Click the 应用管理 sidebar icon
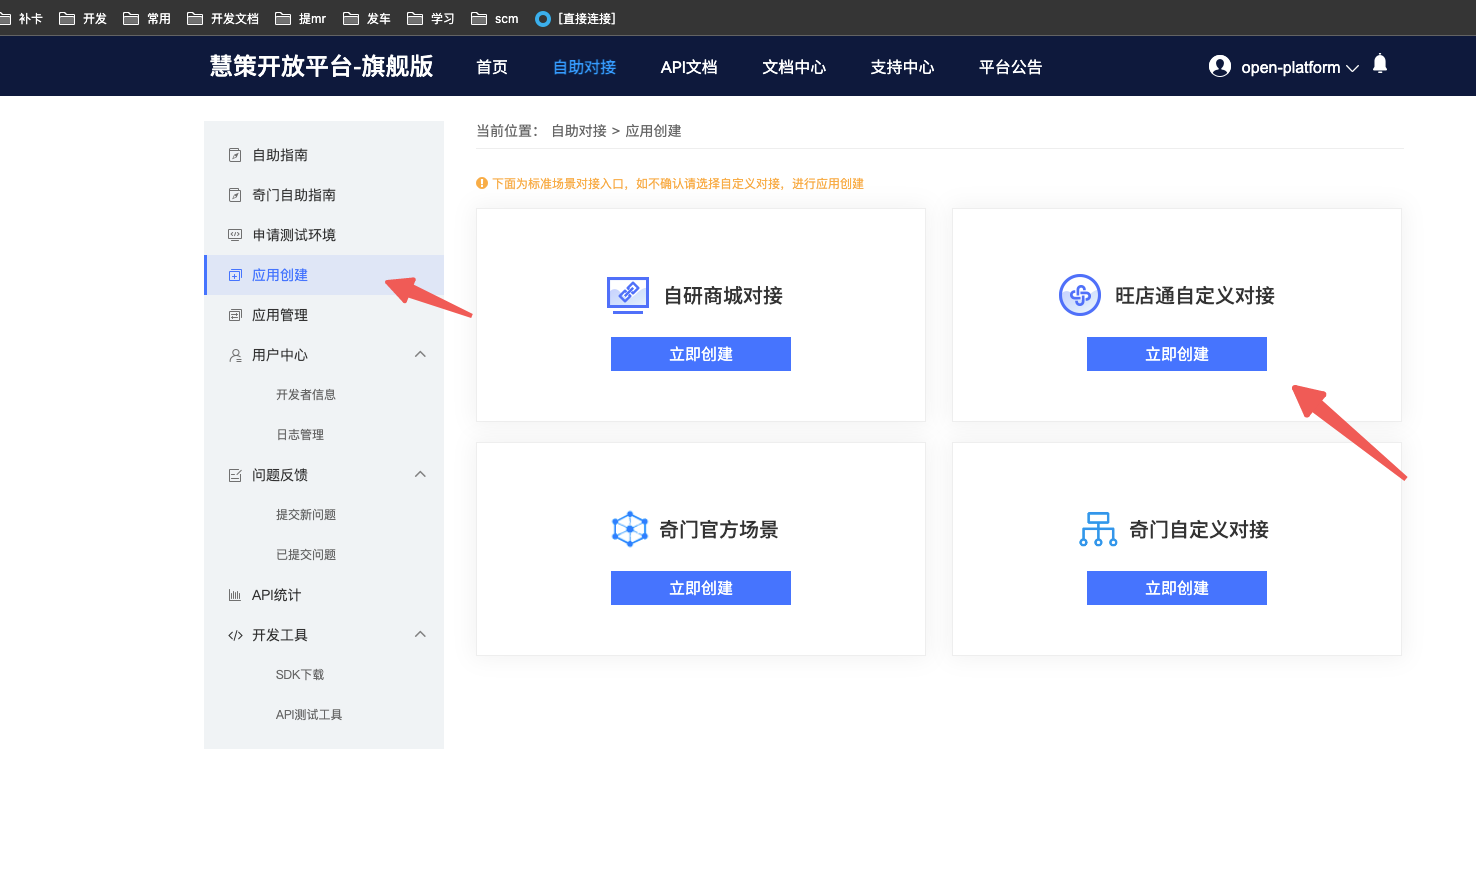 [x=235, y=315]
